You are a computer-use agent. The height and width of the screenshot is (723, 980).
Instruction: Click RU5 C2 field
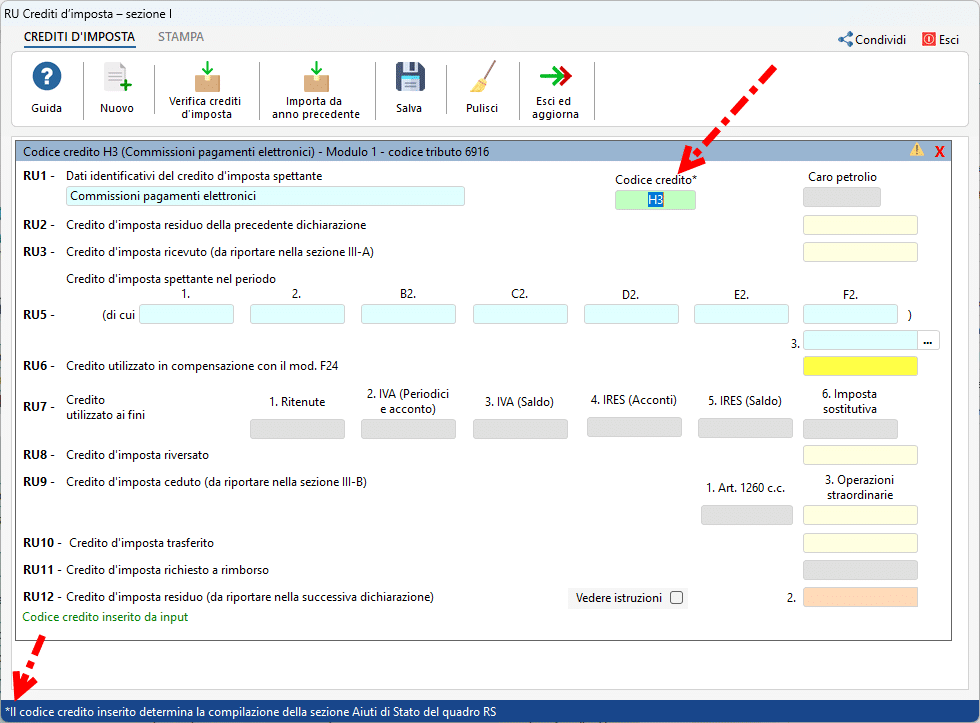tap(520, 314)
